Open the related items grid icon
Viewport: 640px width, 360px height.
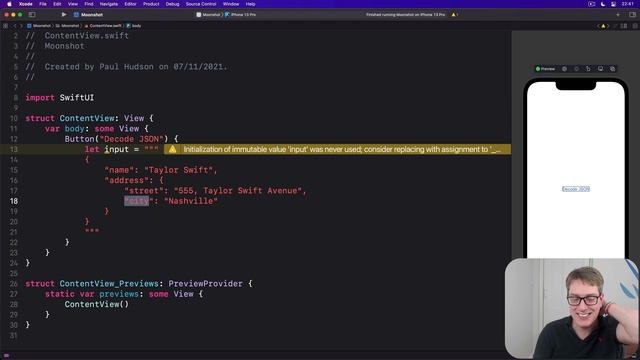coord(5,26)
